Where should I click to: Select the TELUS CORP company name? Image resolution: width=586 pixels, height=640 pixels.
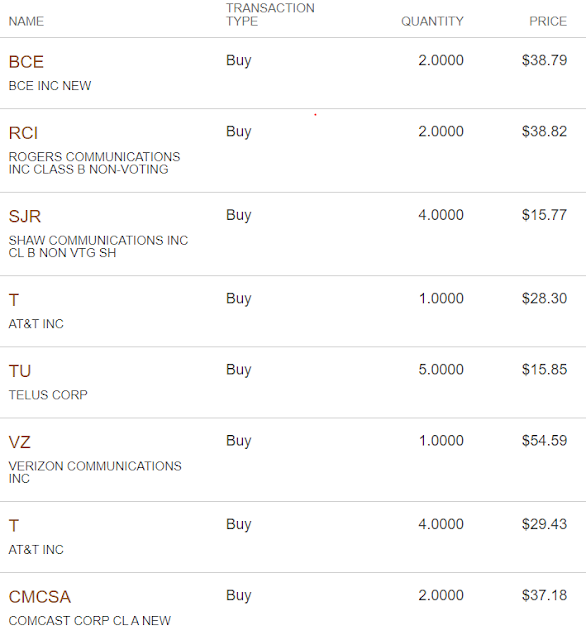pyautogui.click(x=48, y=395)
